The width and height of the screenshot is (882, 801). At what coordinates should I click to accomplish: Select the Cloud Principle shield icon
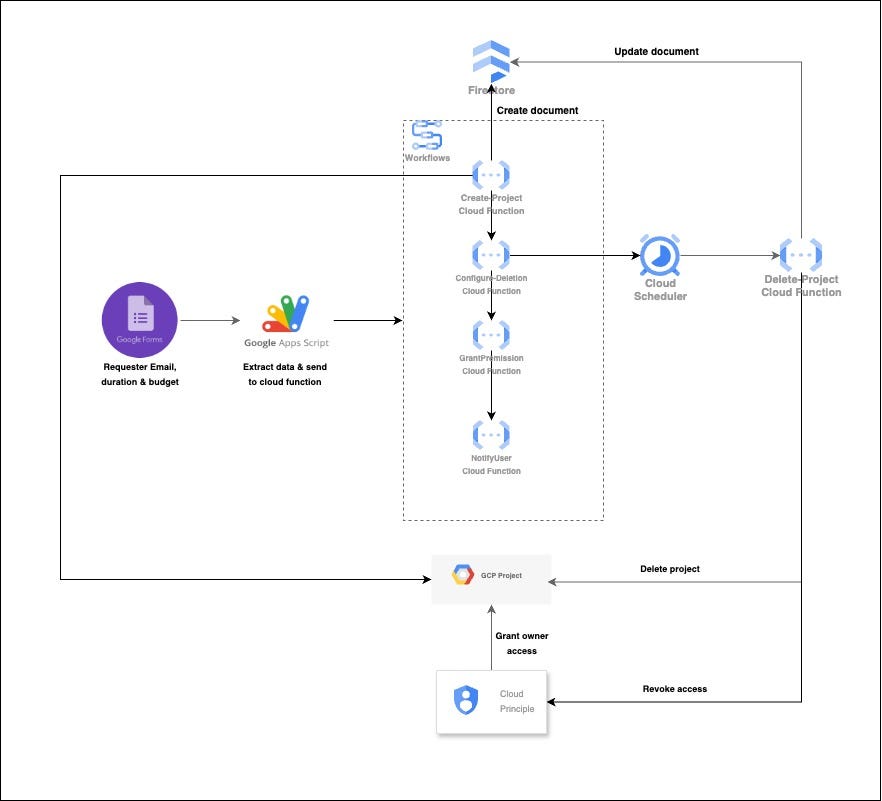[x=466, y=700]
